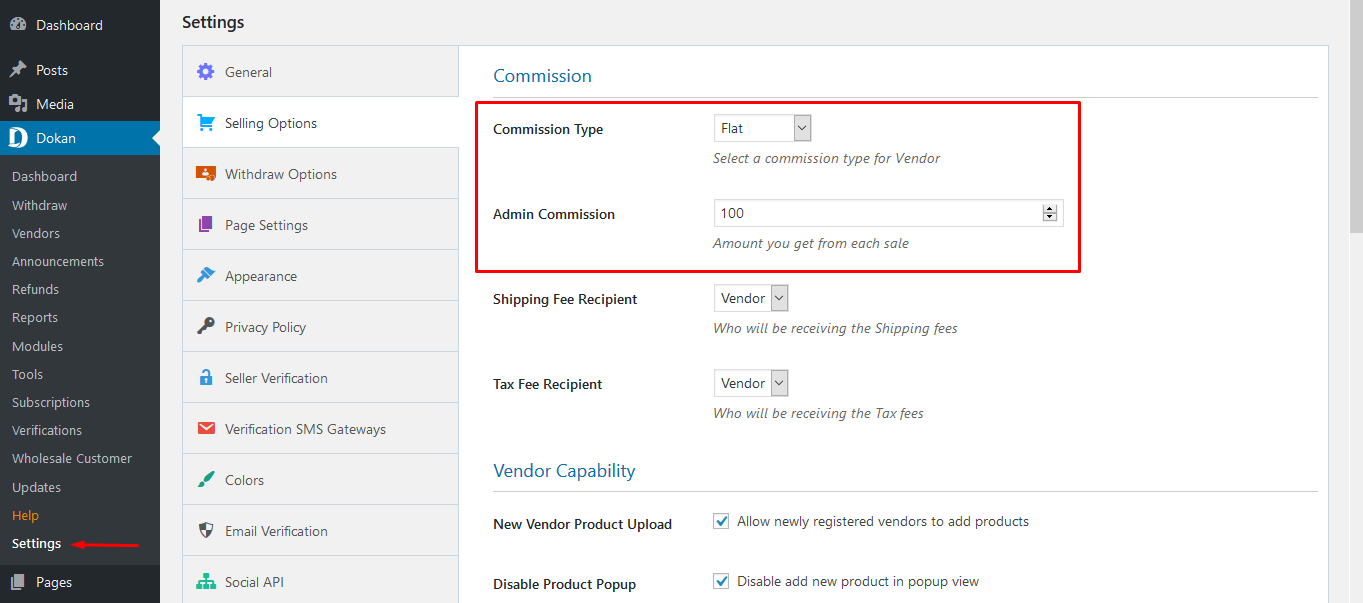
Task: Click the General settings gear icon
Action: point(206,72)
